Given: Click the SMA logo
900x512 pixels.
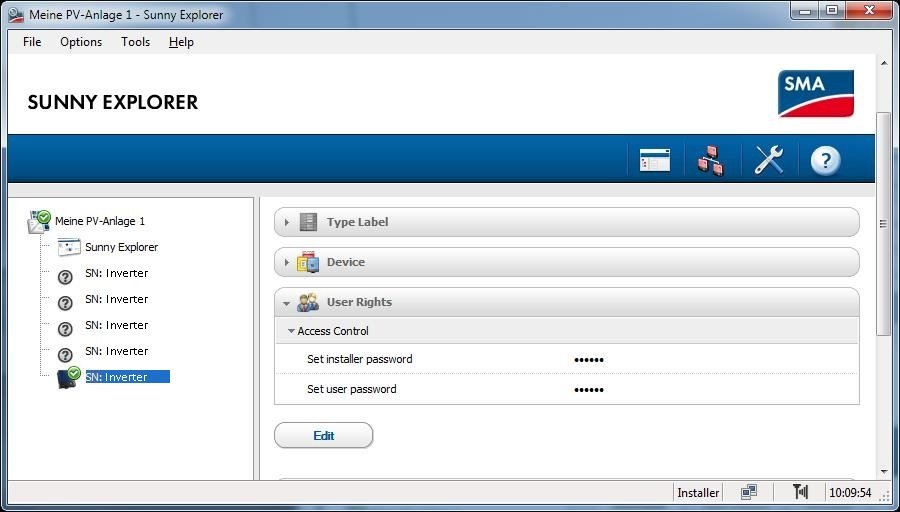Looking at the screenshot, I should [816, 94].
